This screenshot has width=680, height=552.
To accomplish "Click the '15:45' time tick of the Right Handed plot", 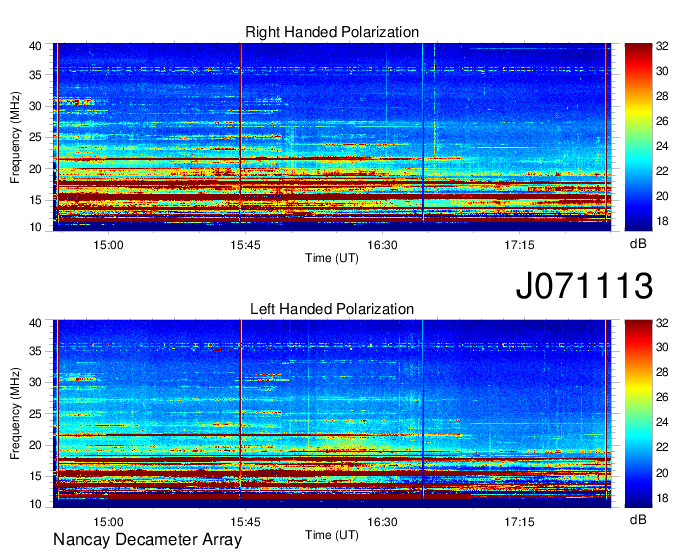I will [x=245, y=245].
